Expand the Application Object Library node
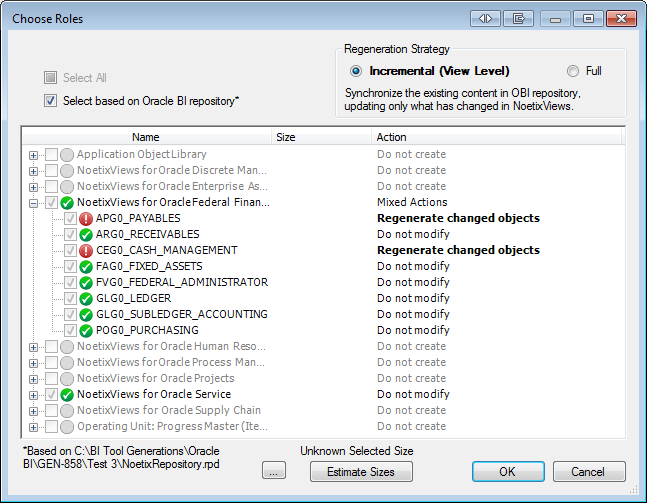This screenshot has width=647, height=503. 33,155
